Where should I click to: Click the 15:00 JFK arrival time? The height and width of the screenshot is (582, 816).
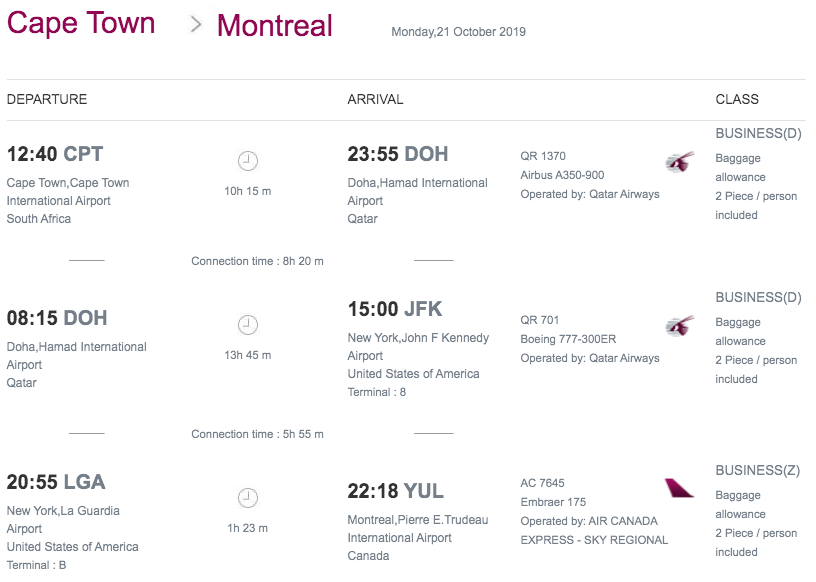pos(394,309)
